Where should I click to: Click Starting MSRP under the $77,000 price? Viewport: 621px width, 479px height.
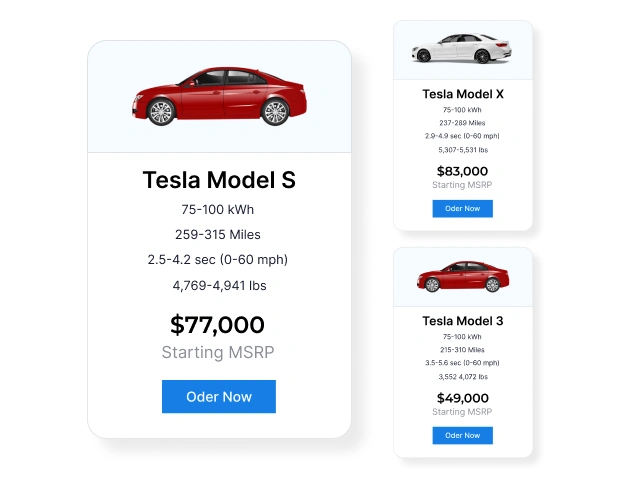(x=218, y=353)
